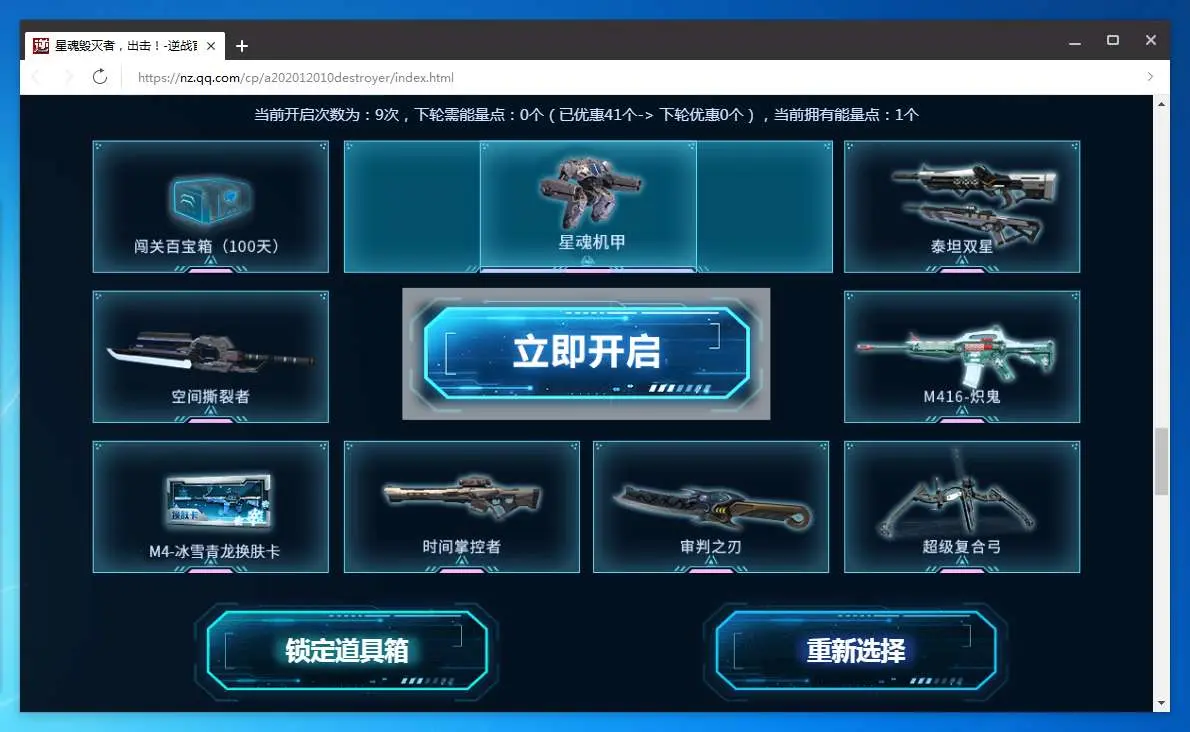Click the 立即开启 button
1190x732 pixels.
pos(586,353)
